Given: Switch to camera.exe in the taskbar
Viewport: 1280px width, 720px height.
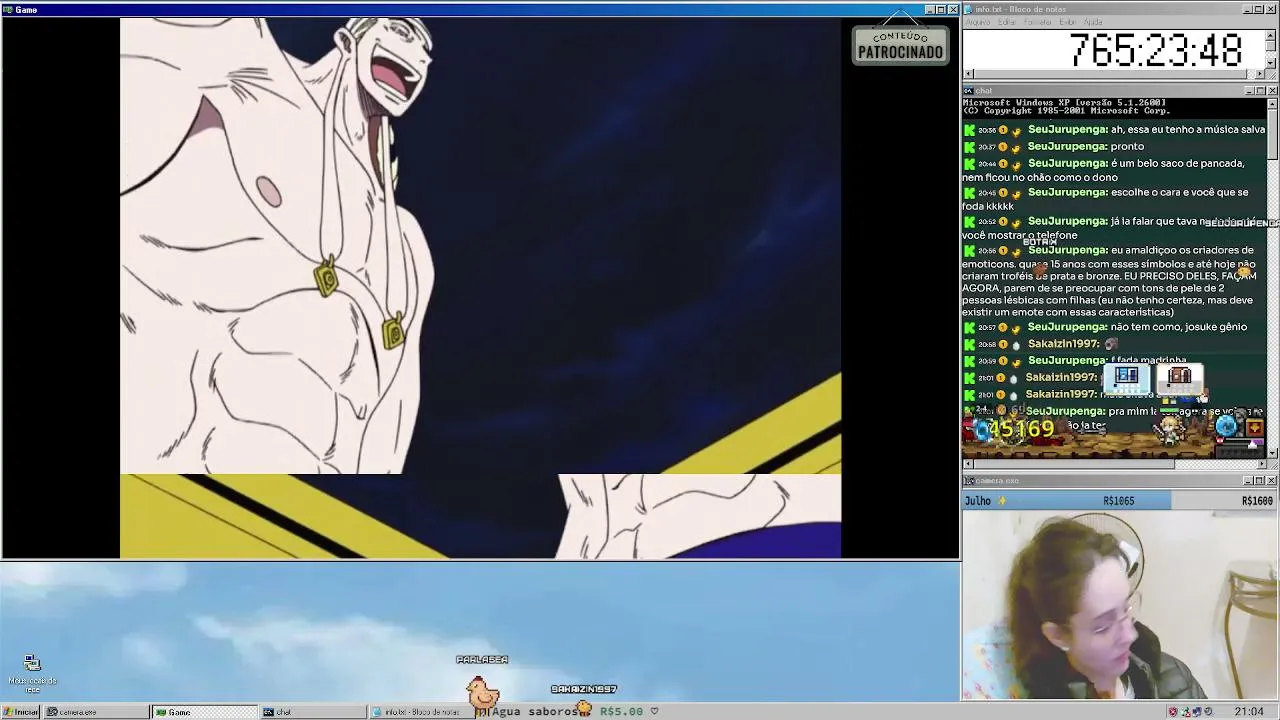Looking at the screenshot, I should point(97,712).
